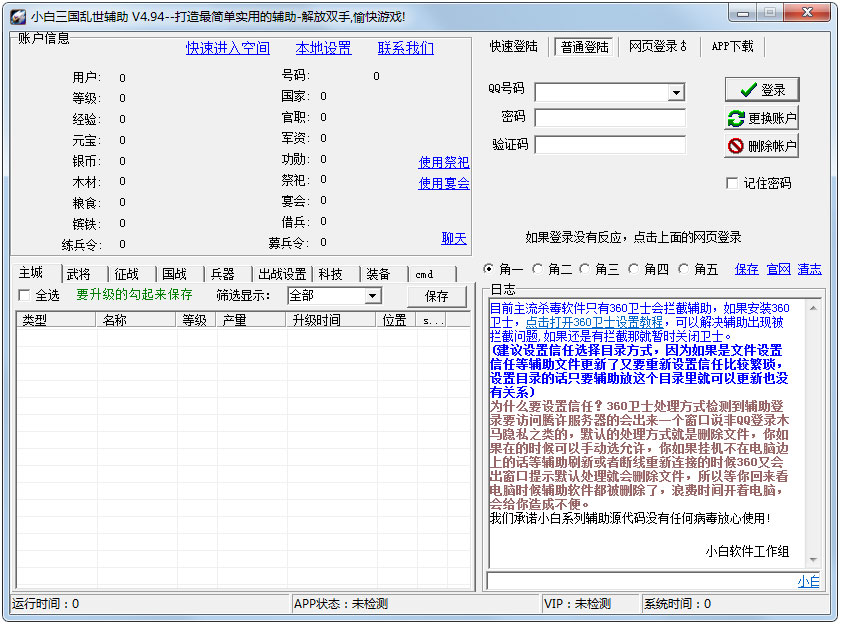Click the 清志 clear log link

point(809,269)
